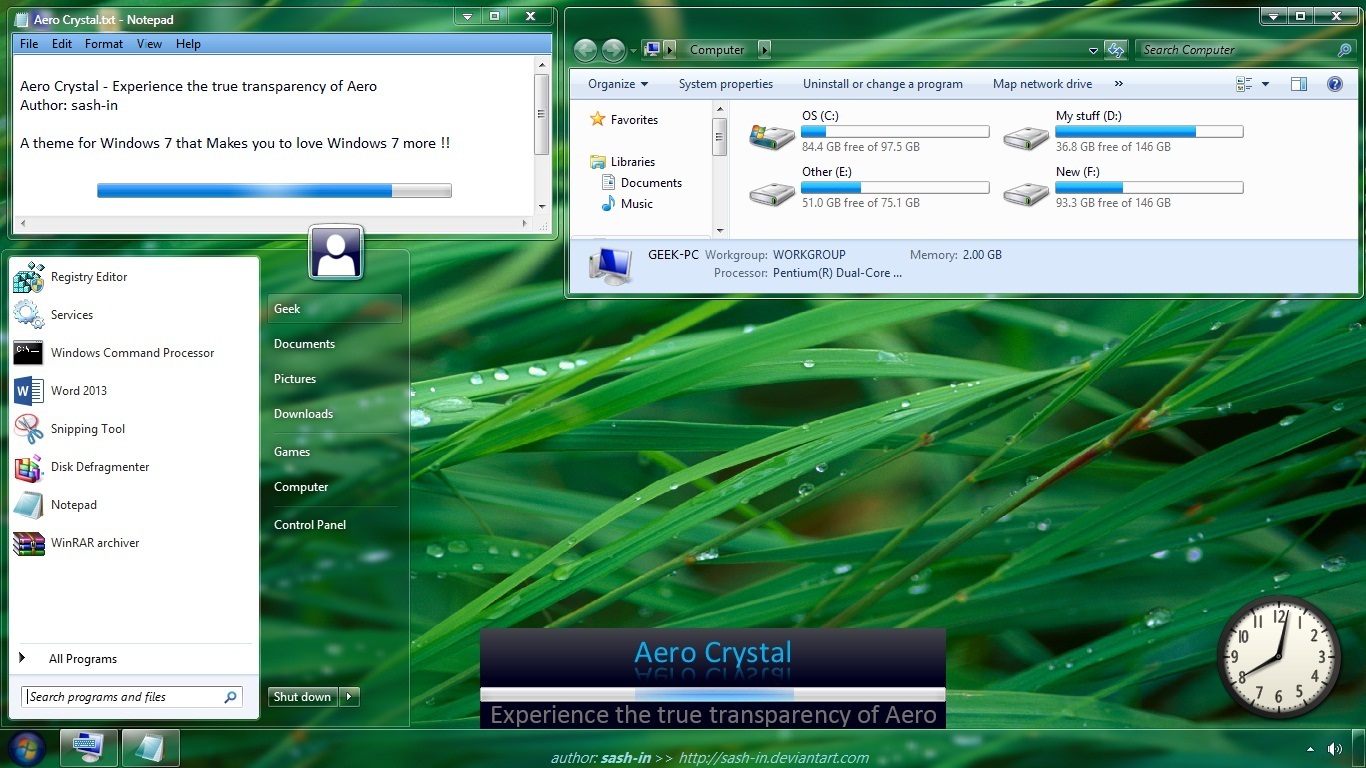1366x768 pixels.
Task: Click Notepad vertical scrollbar thumb
Action: (542, 114)
